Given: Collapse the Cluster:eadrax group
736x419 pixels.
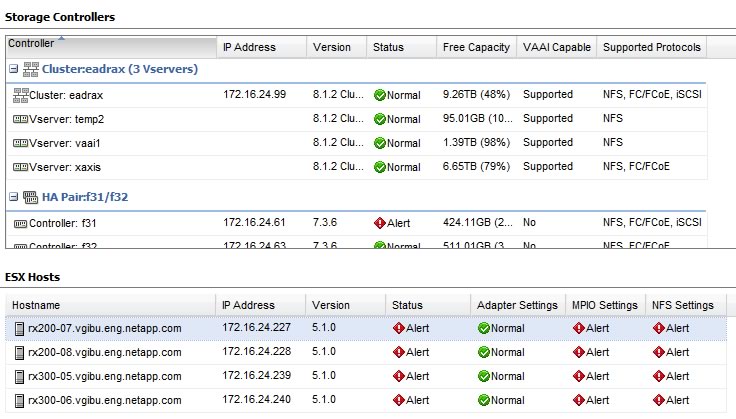Looking at the screenshot, I should (x=13, y=69).
